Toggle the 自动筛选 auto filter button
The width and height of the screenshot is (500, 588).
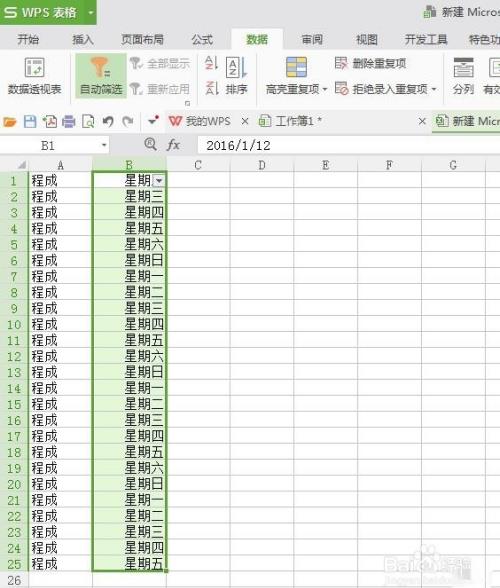(101, 75)
